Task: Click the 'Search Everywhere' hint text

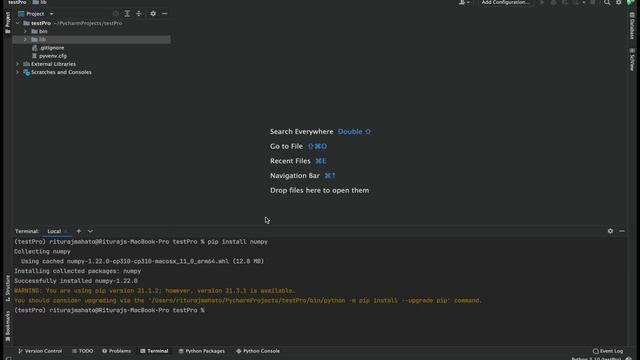Action: click(x=302, y=131)
